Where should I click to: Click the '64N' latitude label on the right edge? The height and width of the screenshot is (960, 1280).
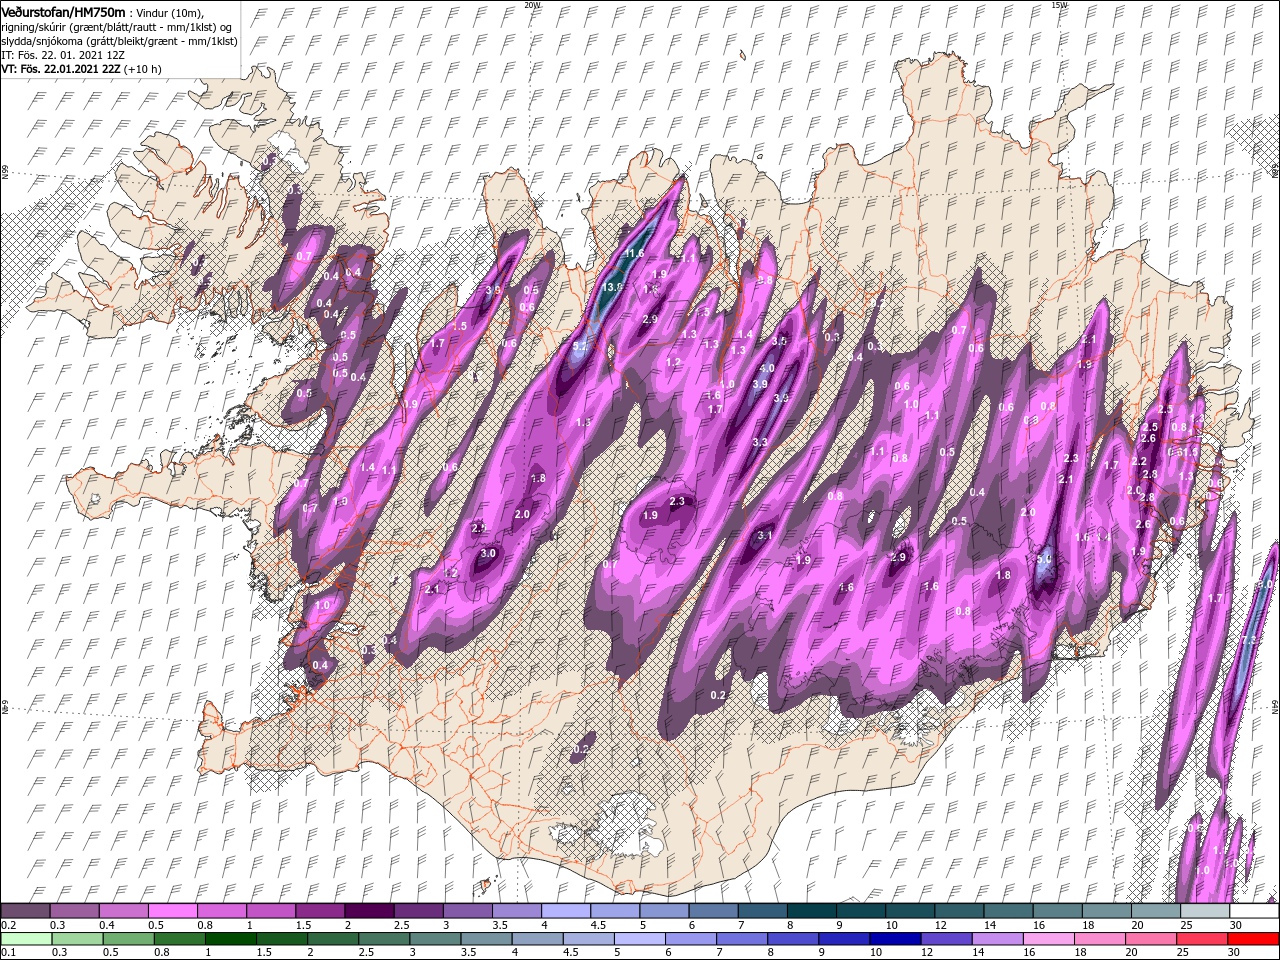tap(1275, 707)
